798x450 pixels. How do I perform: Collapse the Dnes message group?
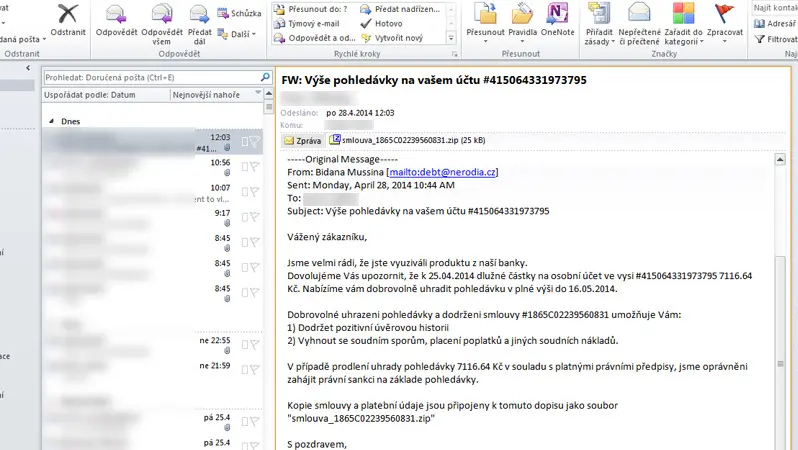coord(51,121)
